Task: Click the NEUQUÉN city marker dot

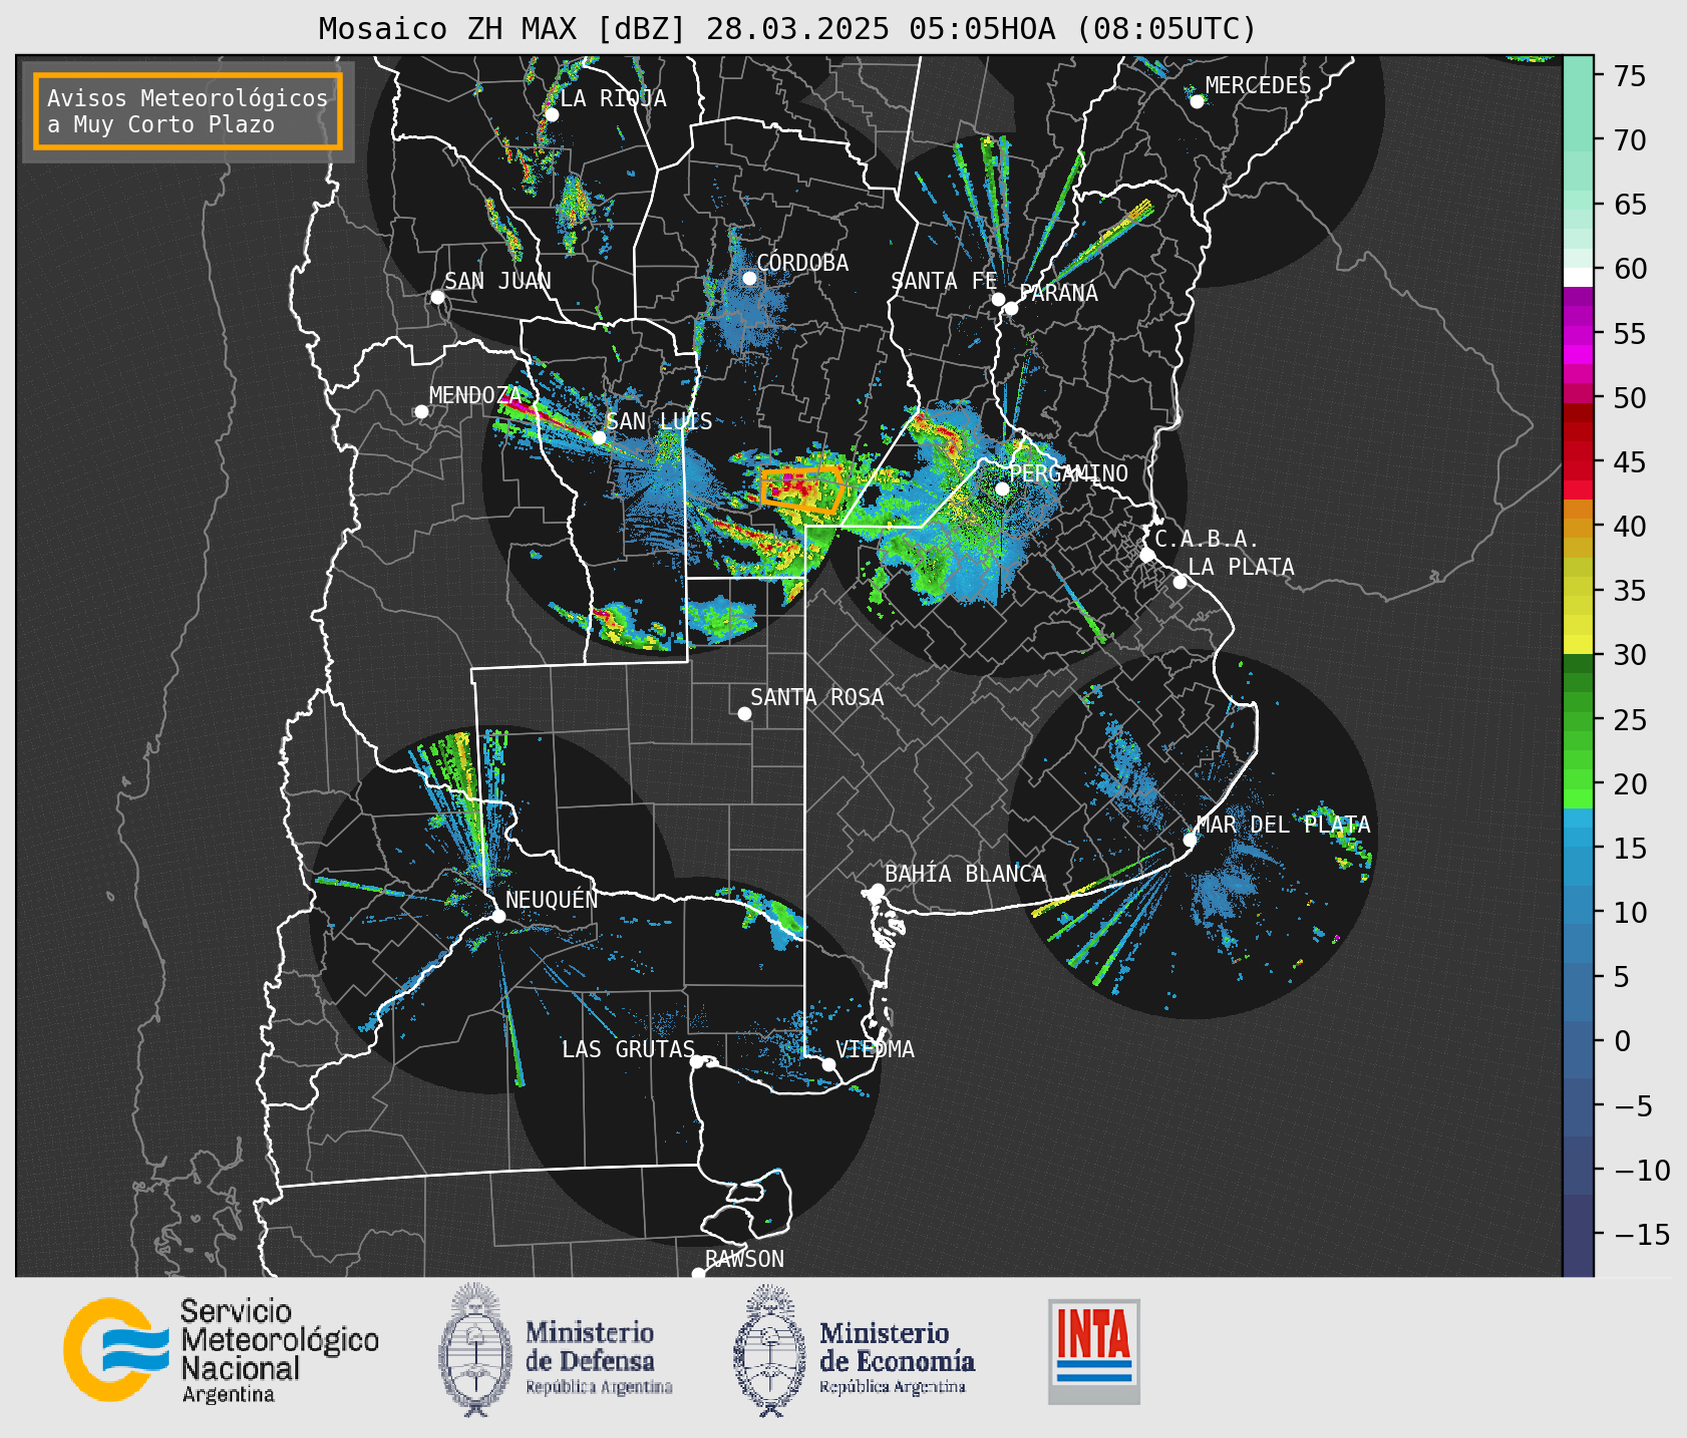Action: 498,915
